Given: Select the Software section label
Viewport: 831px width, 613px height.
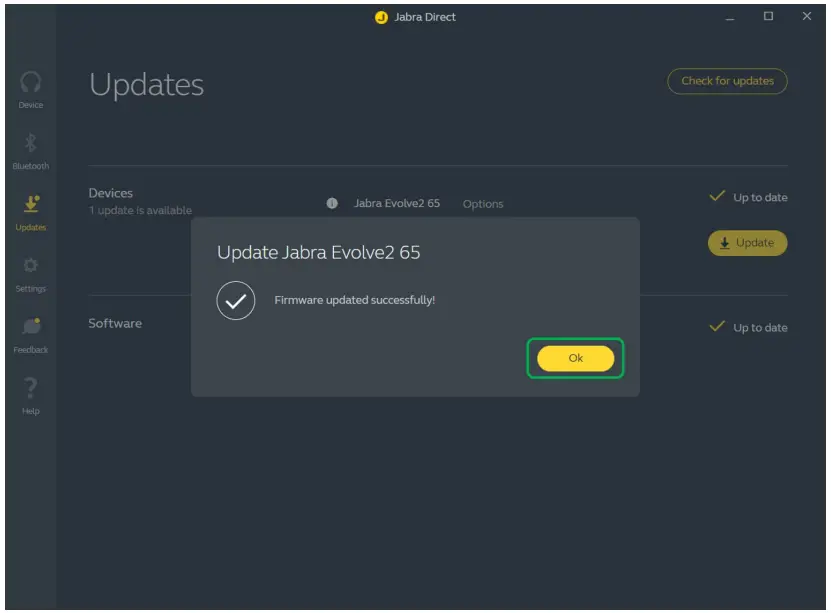Looking at the screenshot, I should click(x=117, y=323).
